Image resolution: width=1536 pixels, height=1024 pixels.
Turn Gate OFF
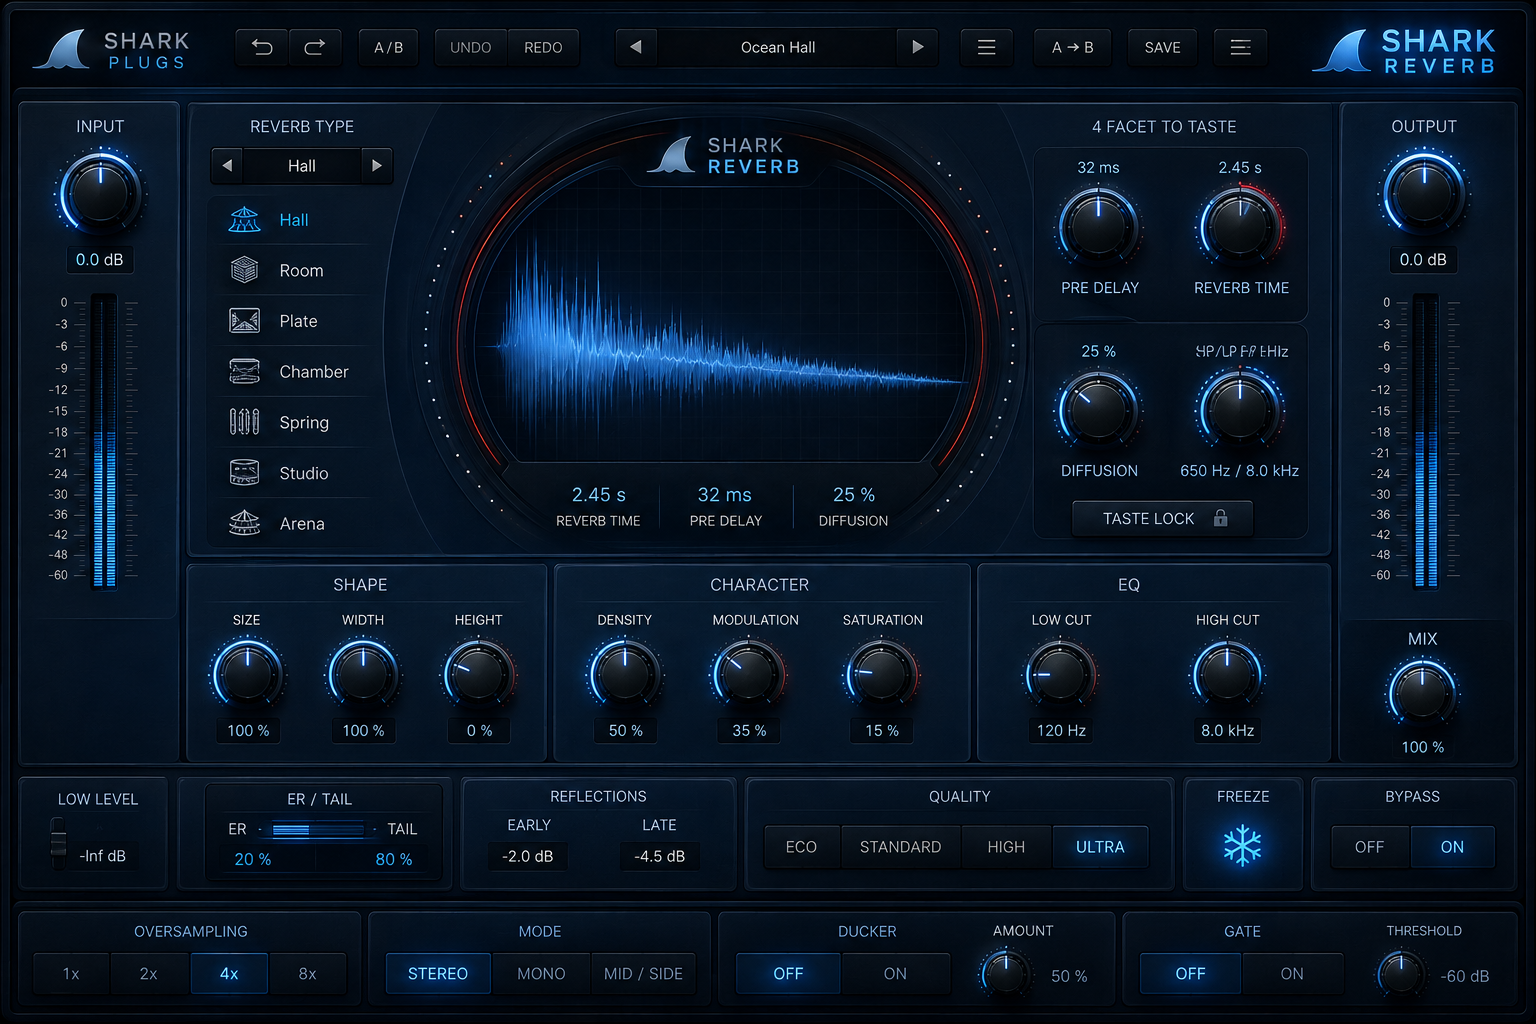pos(1190,974)
